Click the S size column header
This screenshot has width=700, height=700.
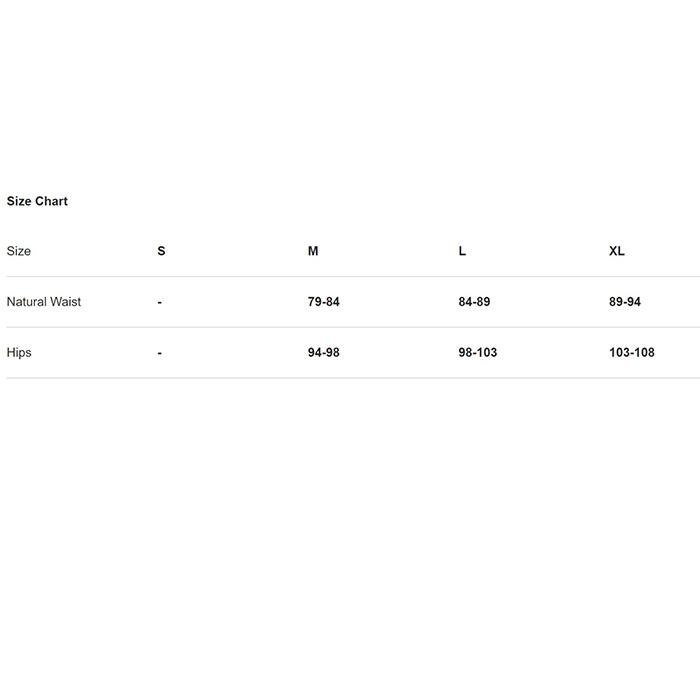(161, 251)
